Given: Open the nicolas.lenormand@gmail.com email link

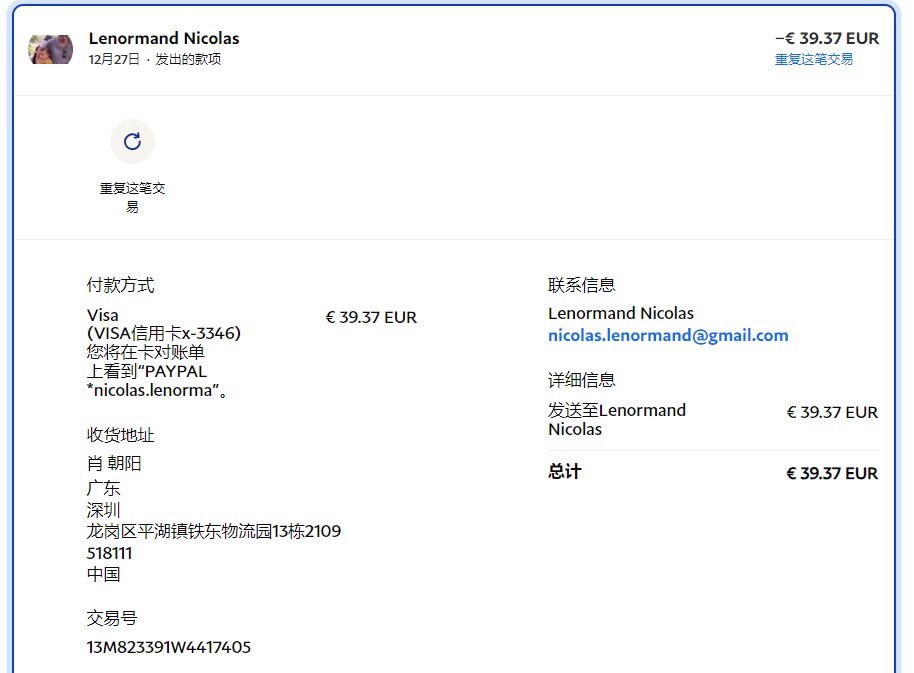Looking at the screenshot, I should pyautogui.click(x=667, y=336).
